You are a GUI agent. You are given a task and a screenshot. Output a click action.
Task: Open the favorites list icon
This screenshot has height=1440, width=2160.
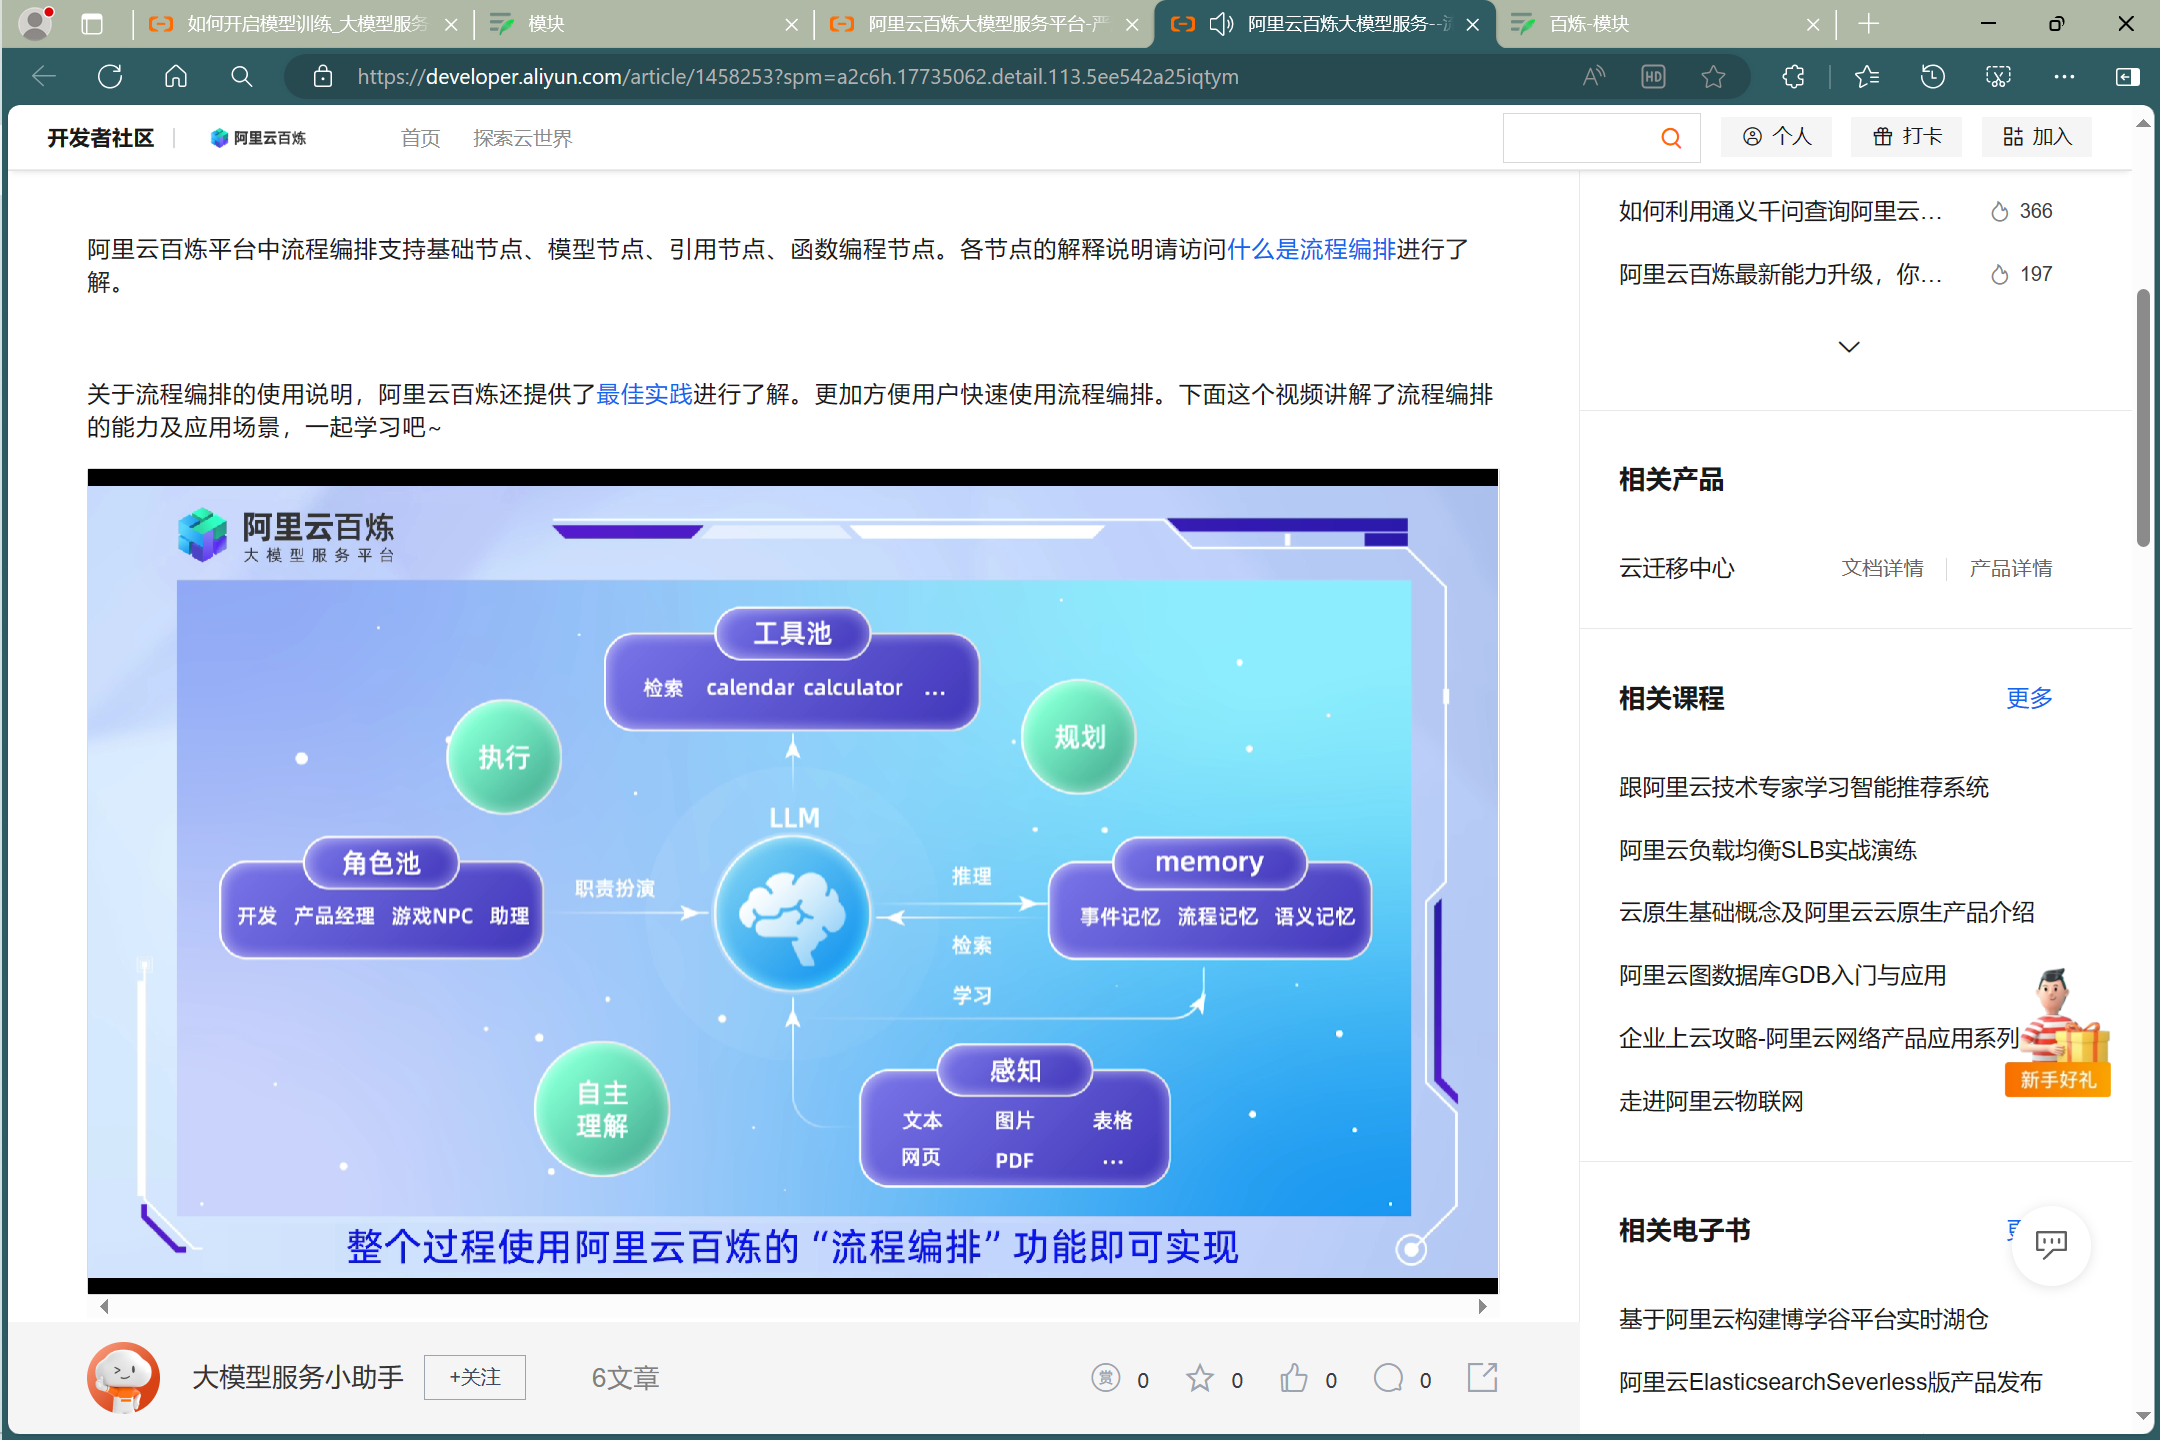pyautogui.click(x=1866, y=77)
